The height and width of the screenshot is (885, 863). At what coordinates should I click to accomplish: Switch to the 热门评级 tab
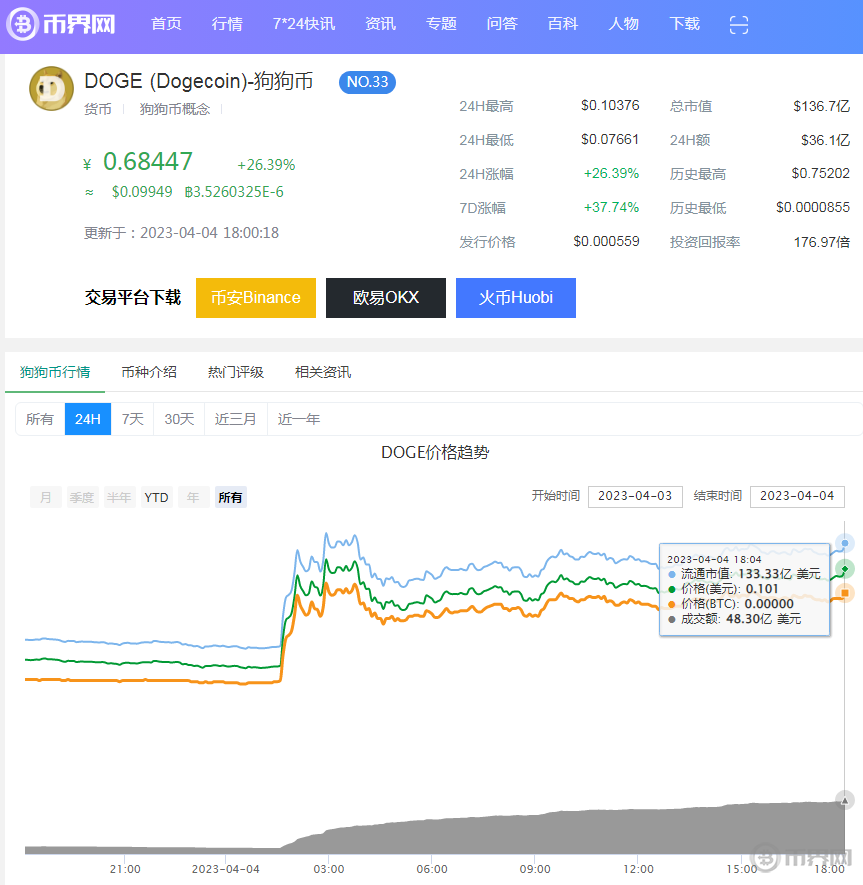pyautogui.click(x=236, y=373)
